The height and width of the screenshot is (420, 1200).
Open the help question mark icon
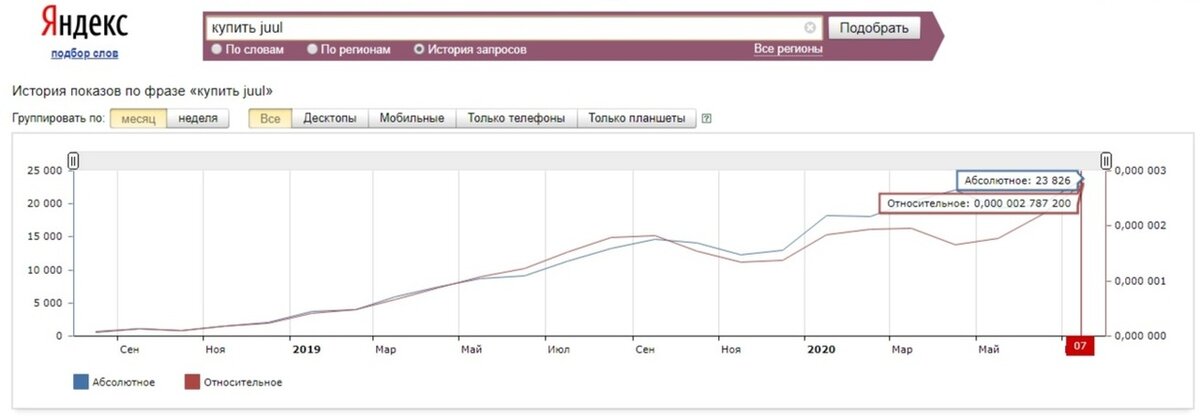pyautogui.click(x=707, y=119)
